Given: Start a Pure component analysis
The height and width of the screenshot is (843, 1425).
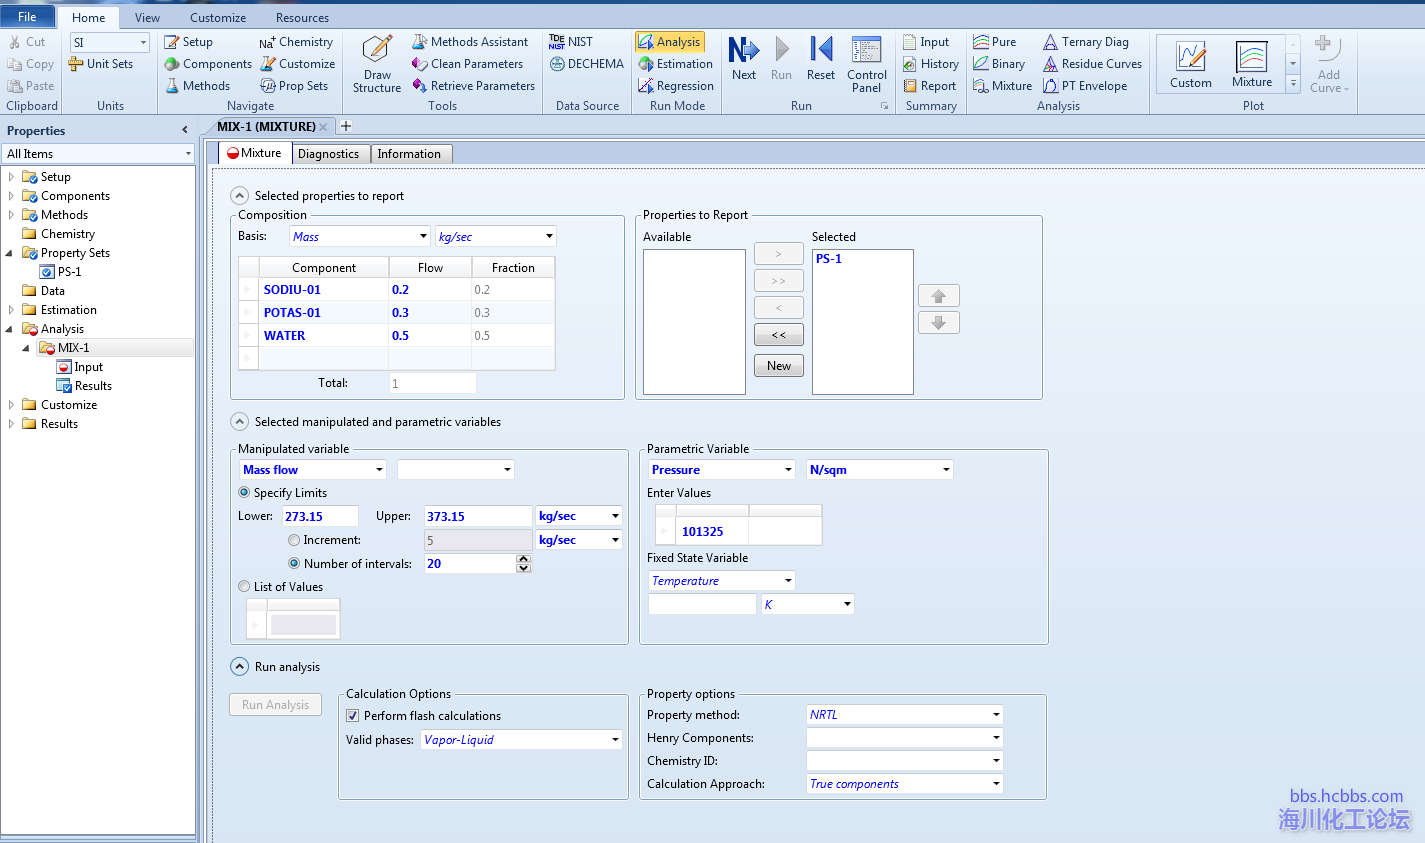Looking at the screenshot, I should (x=995, y=42).
